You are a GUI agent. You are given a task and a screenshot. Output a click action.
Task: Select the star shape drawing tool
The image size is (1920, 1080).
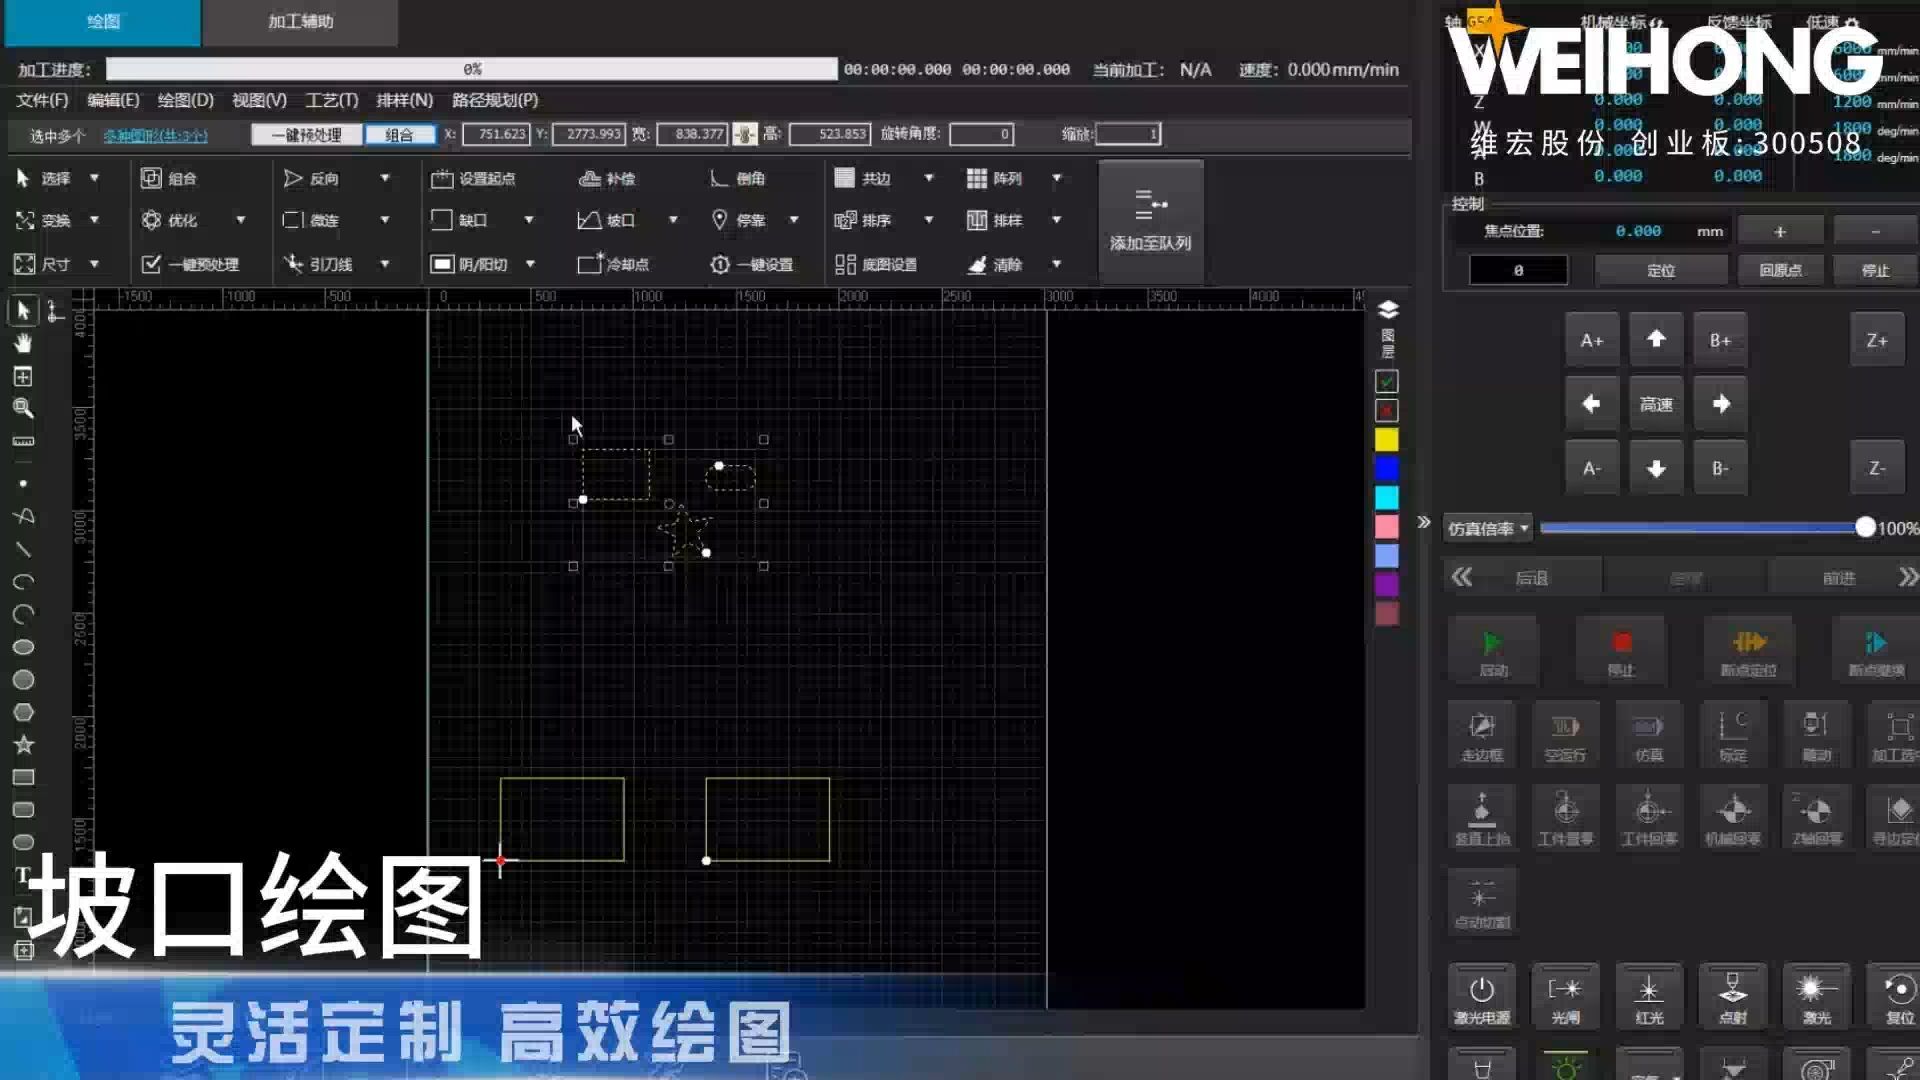[x=24, y=745]
